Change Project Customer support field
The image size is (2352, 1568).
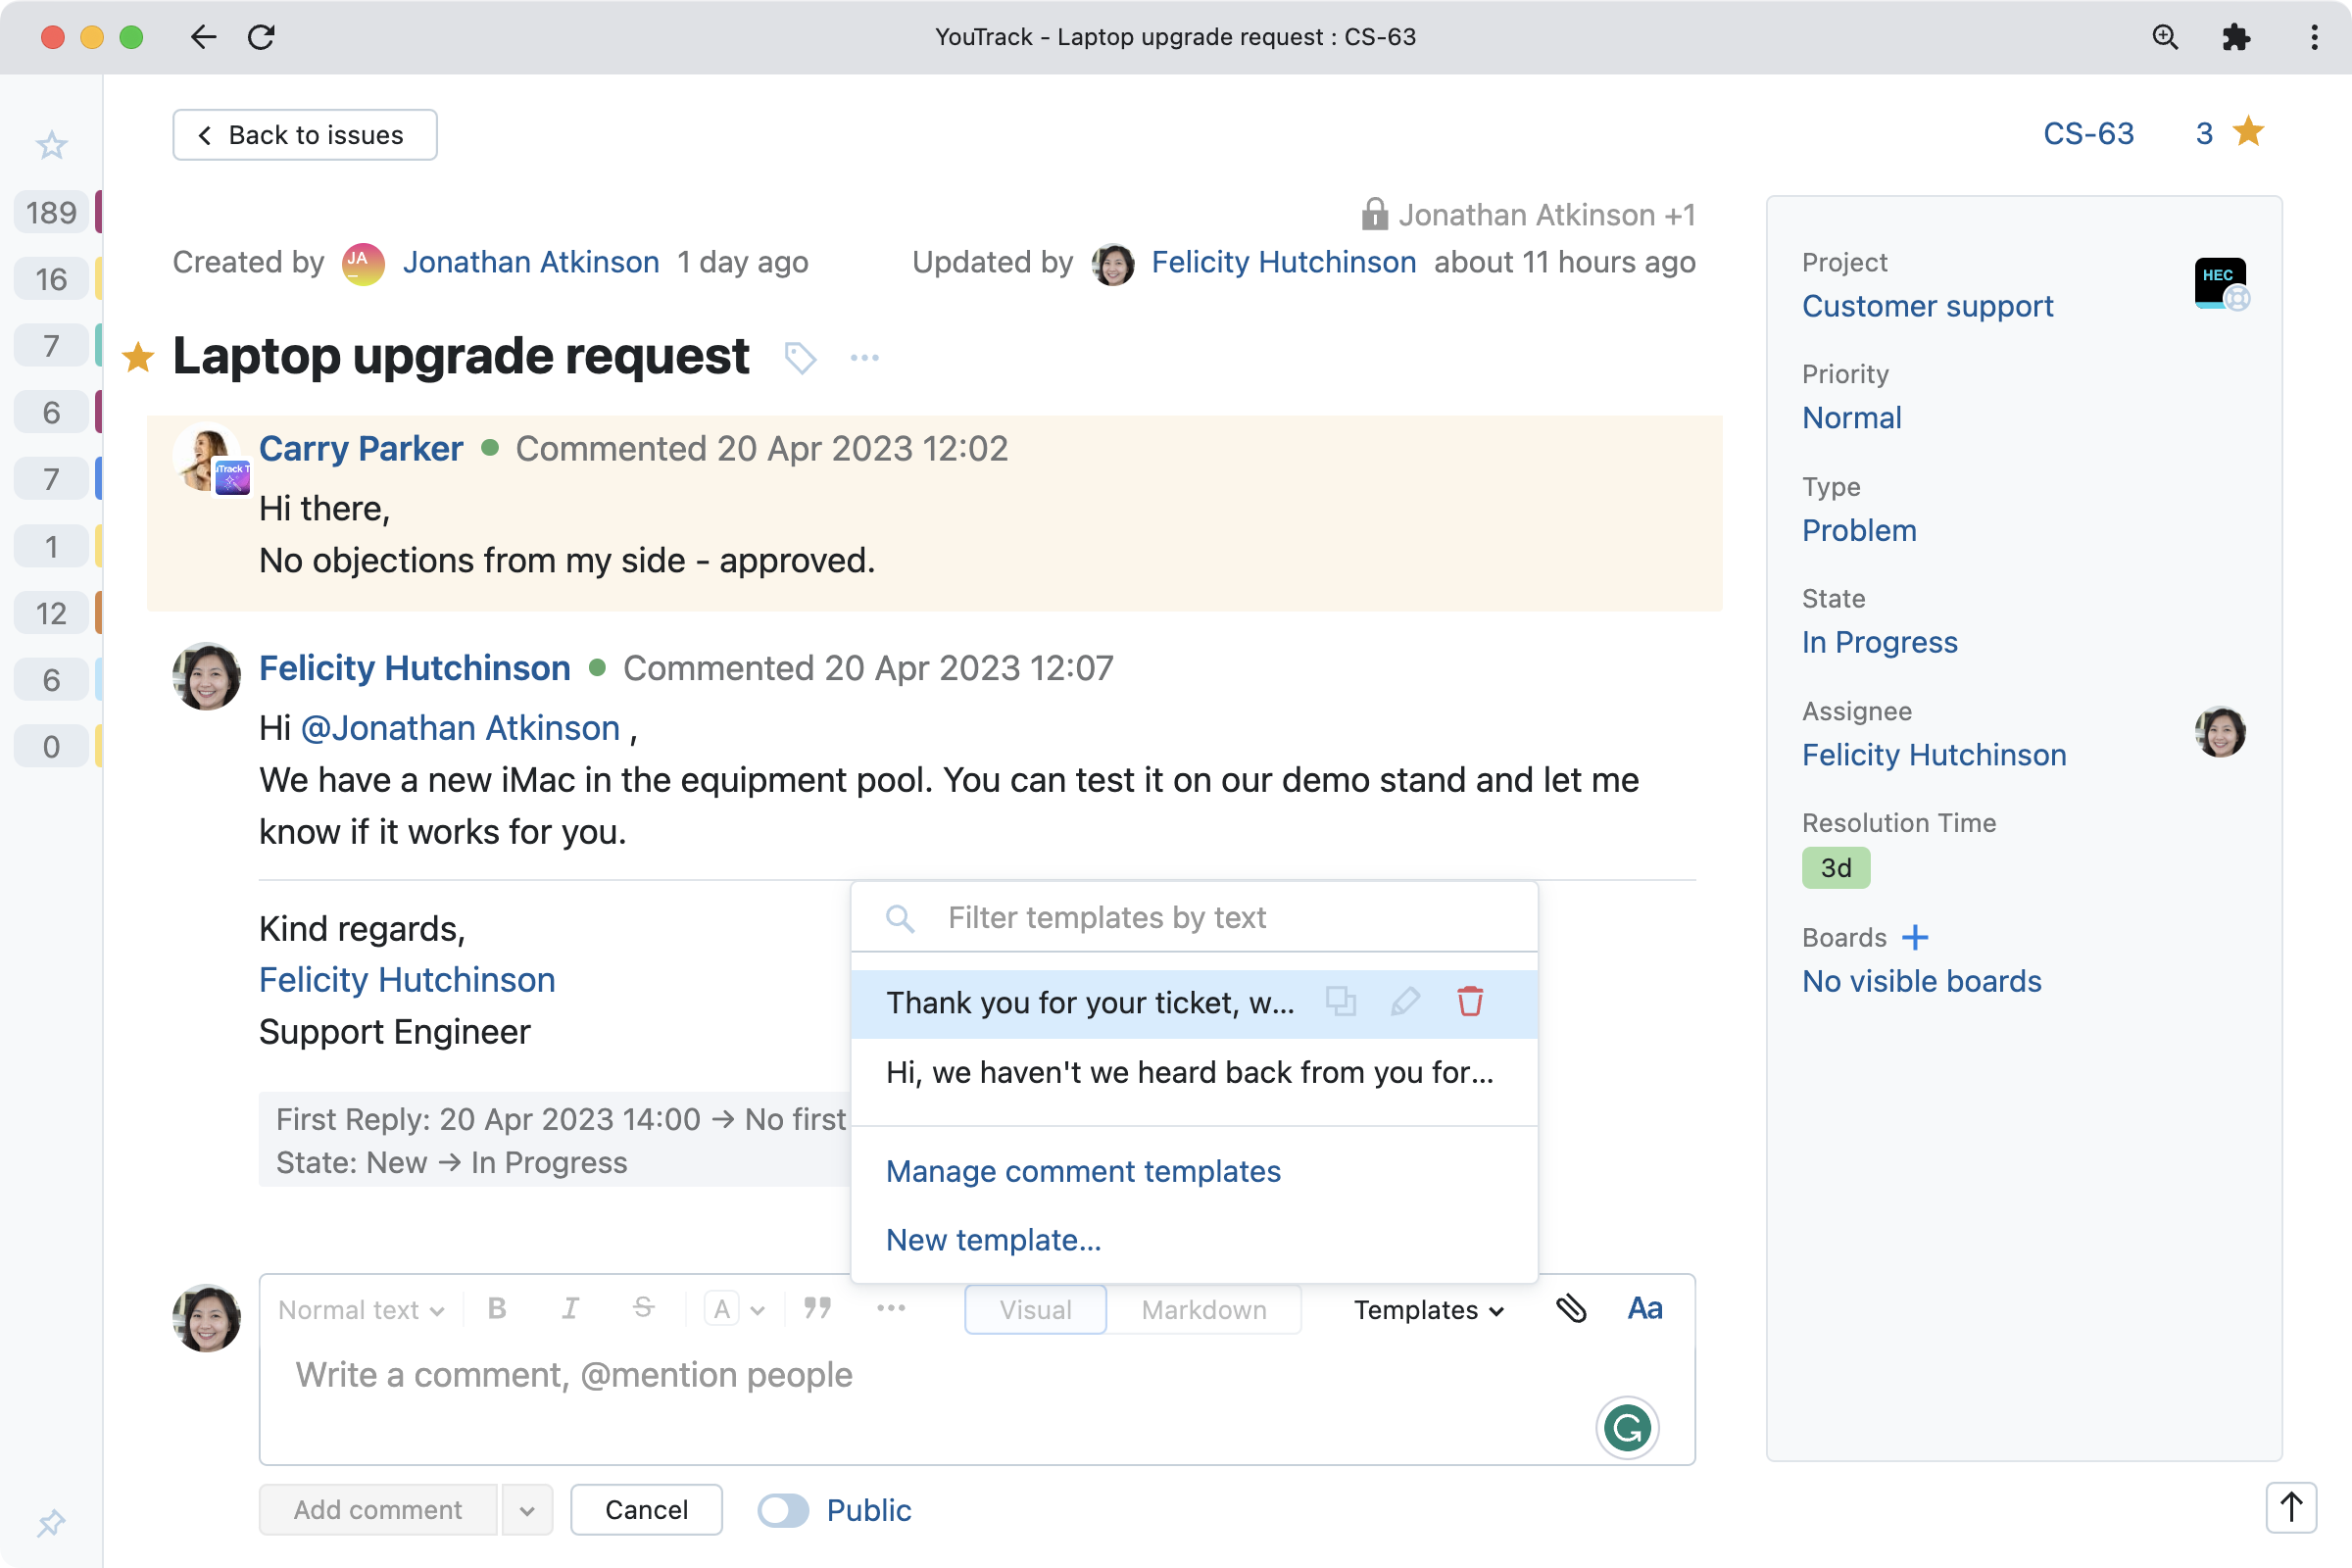pos(1927,306)
